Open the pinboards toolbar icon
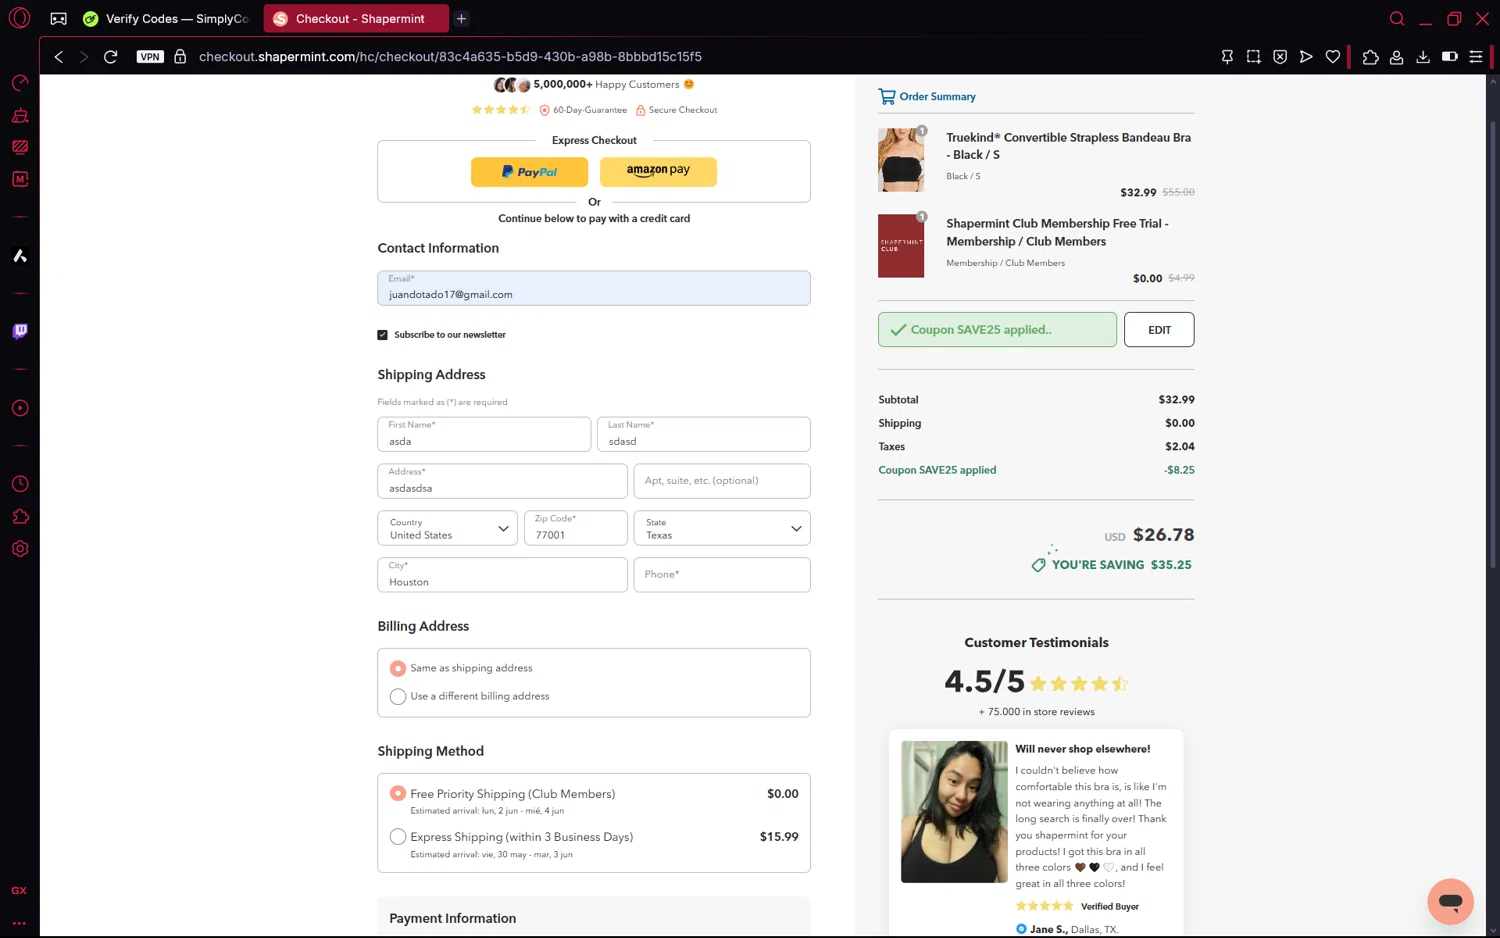 (1227, 57)
